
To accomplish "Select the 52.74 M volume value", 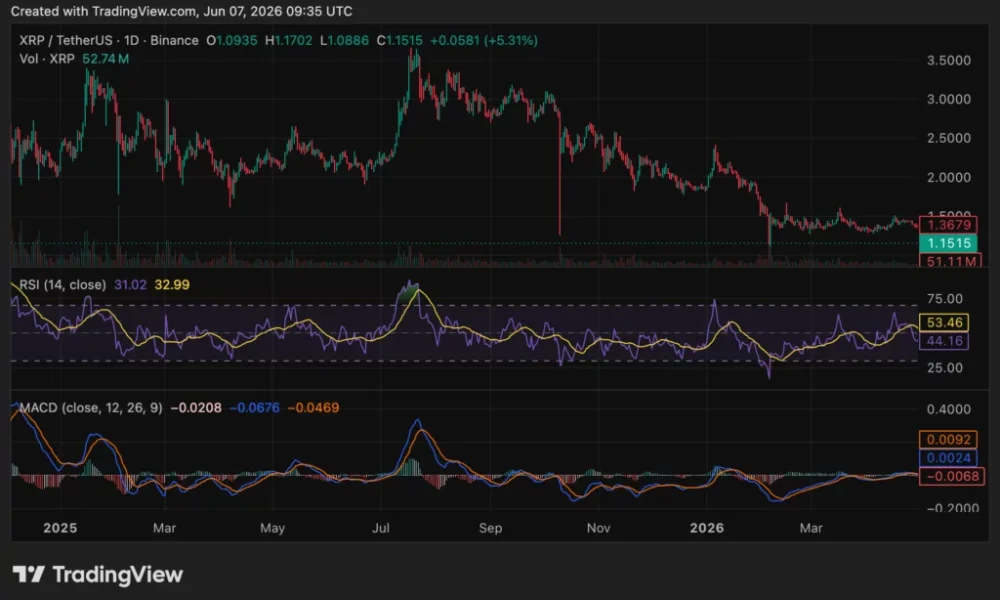I will click(105, 59).
